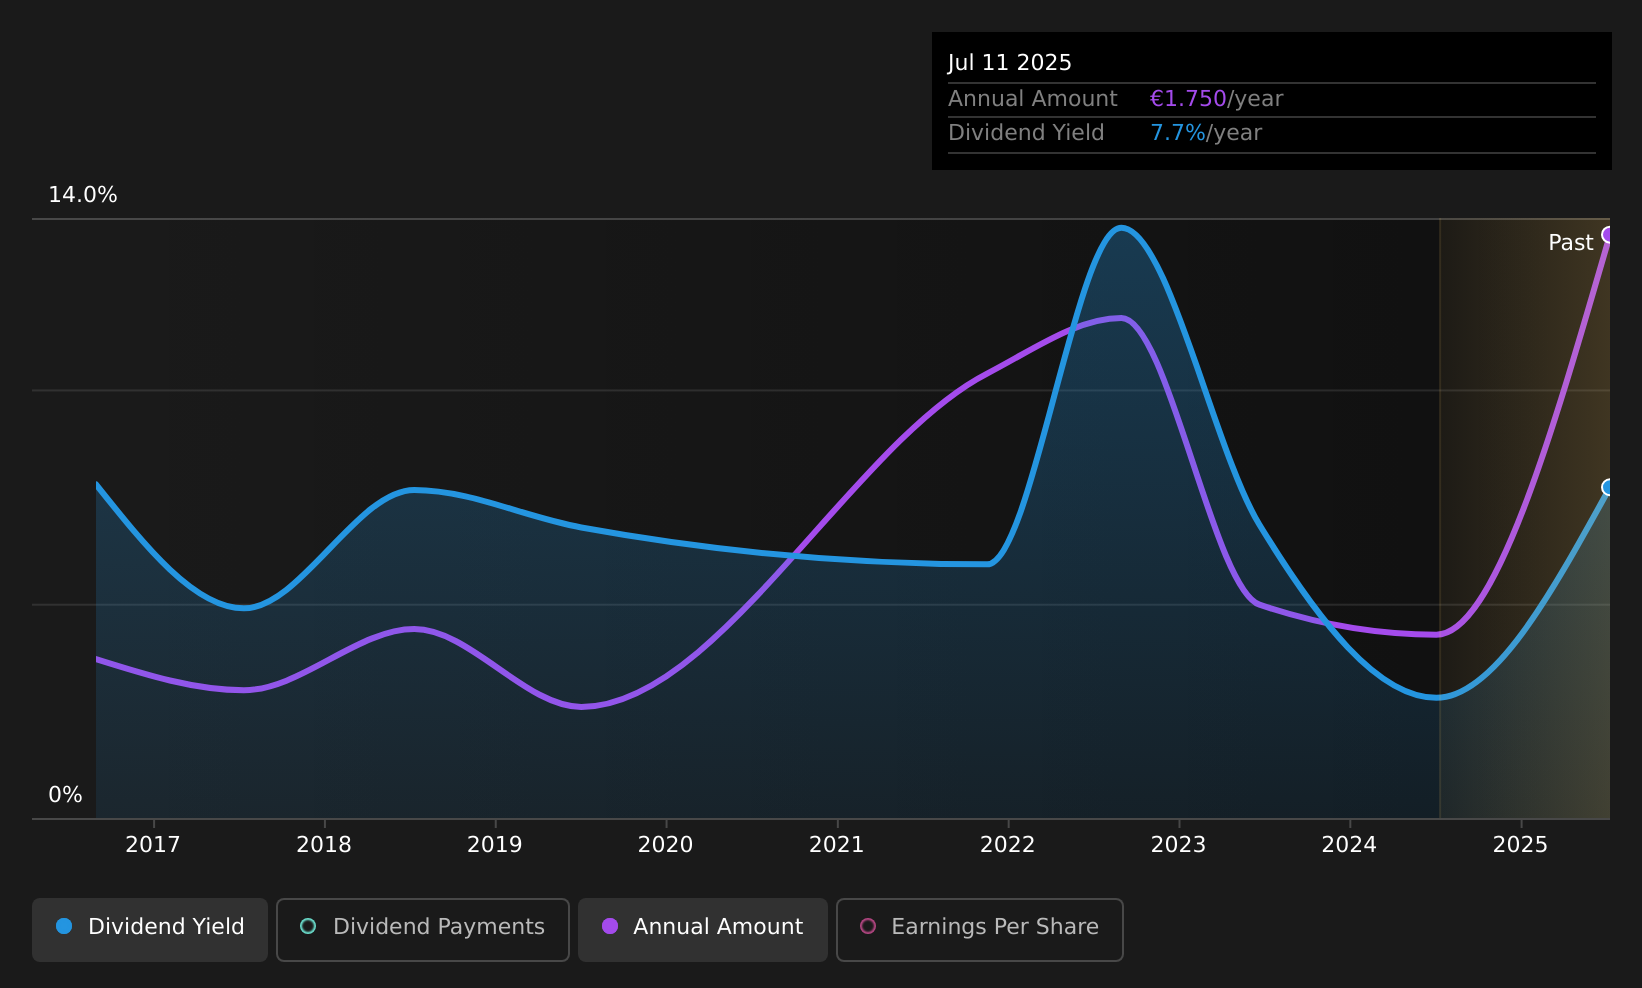This screenshot has width=1642, height=988.
Task: Click the 7.7%/year tooltip value
Action: [x=1206, y=133]
